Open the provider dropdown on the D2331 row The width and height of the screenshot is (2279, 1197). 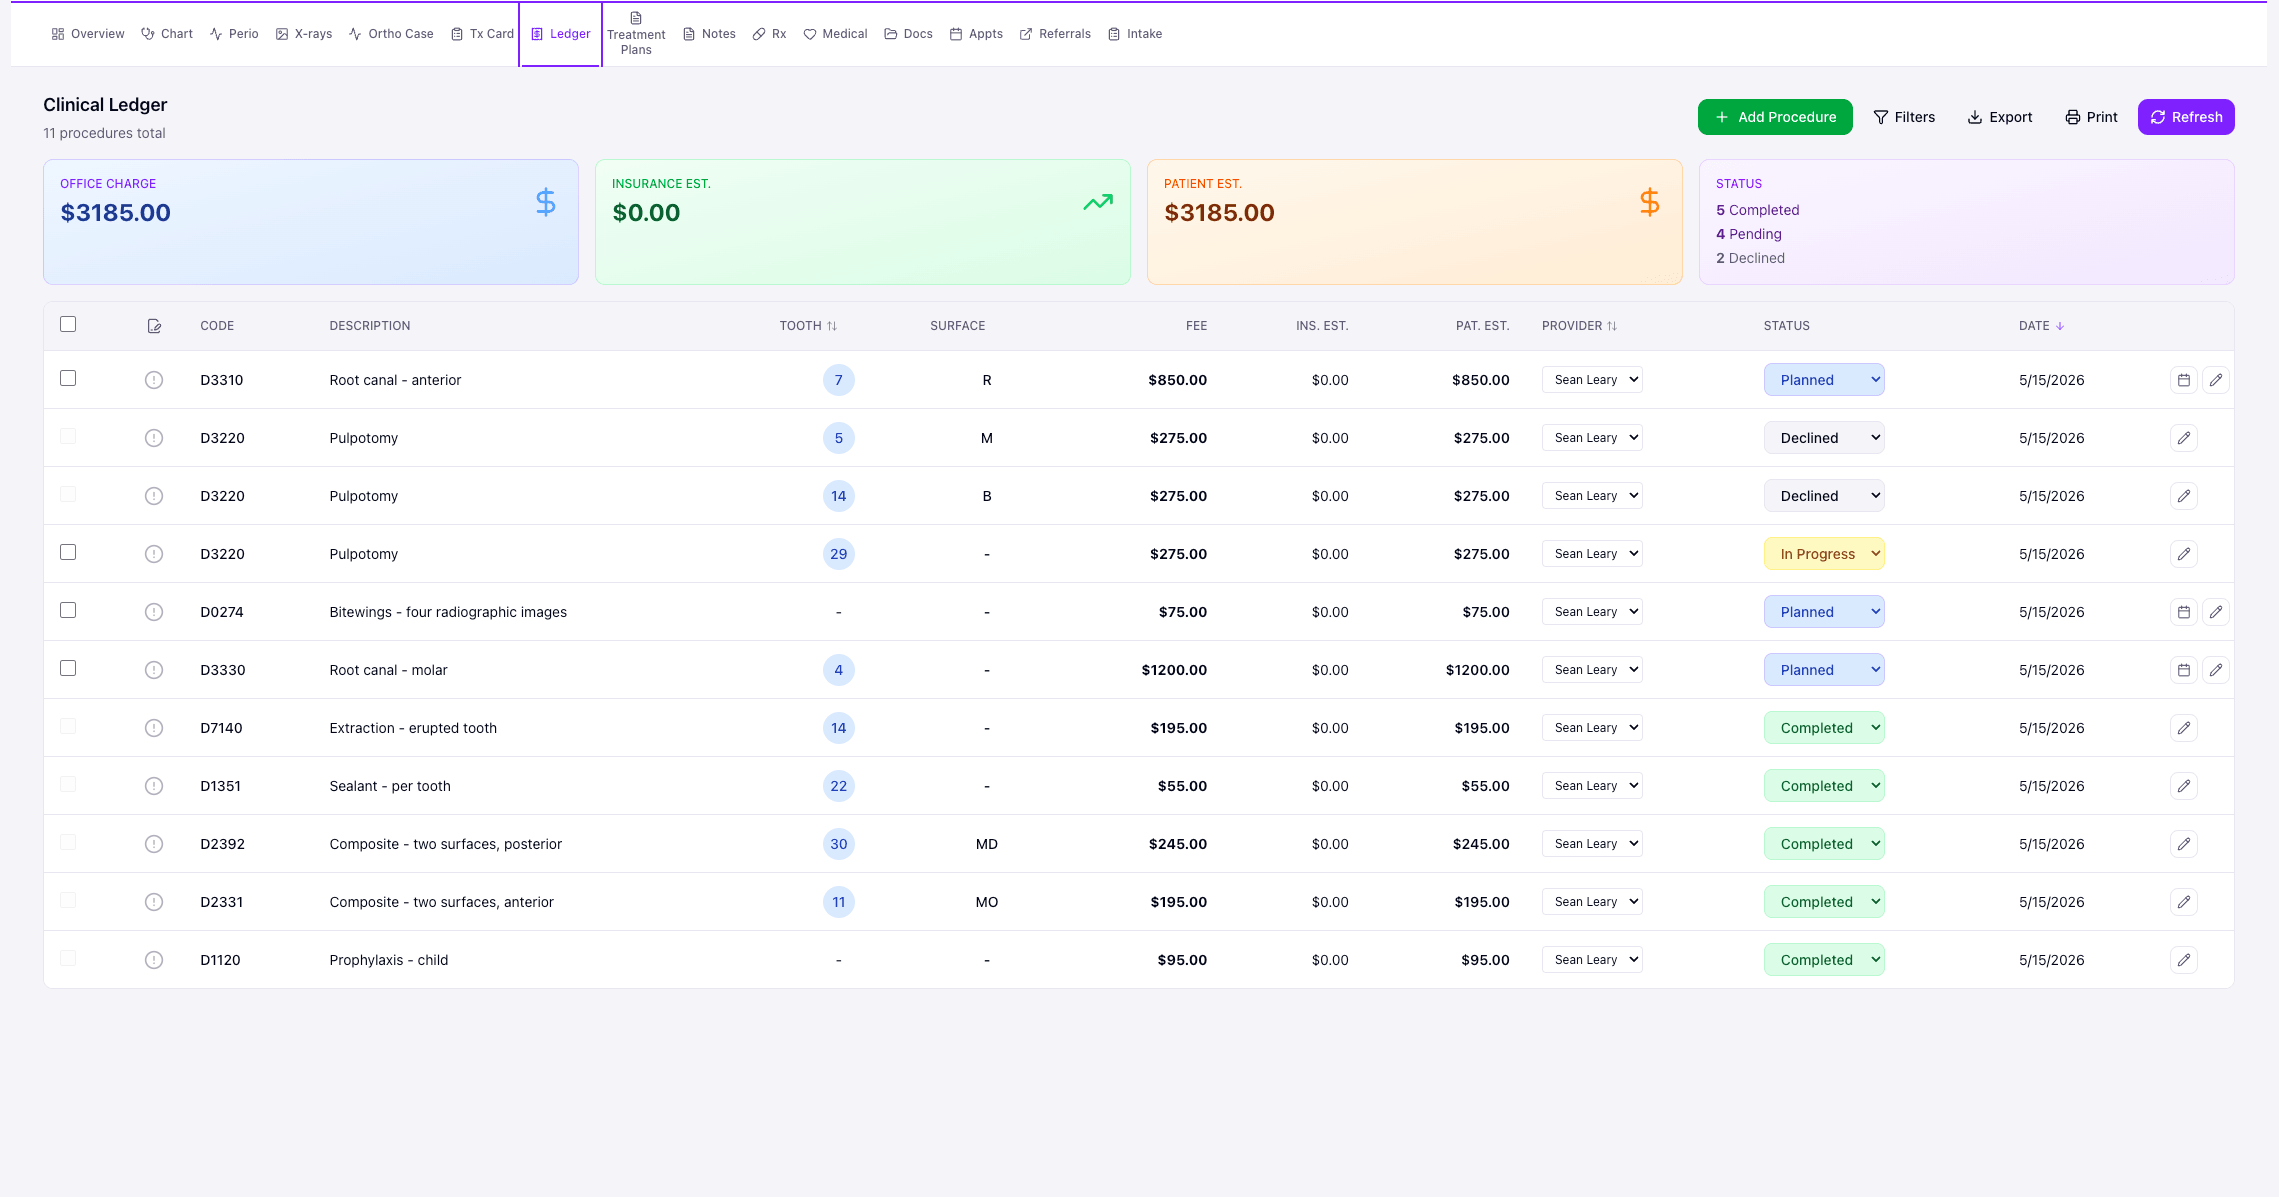(x=1592, y=902)
